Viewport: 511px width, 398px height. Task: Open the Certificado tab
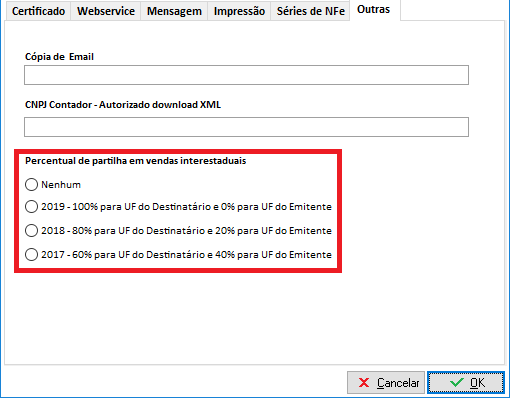(38, 11)
